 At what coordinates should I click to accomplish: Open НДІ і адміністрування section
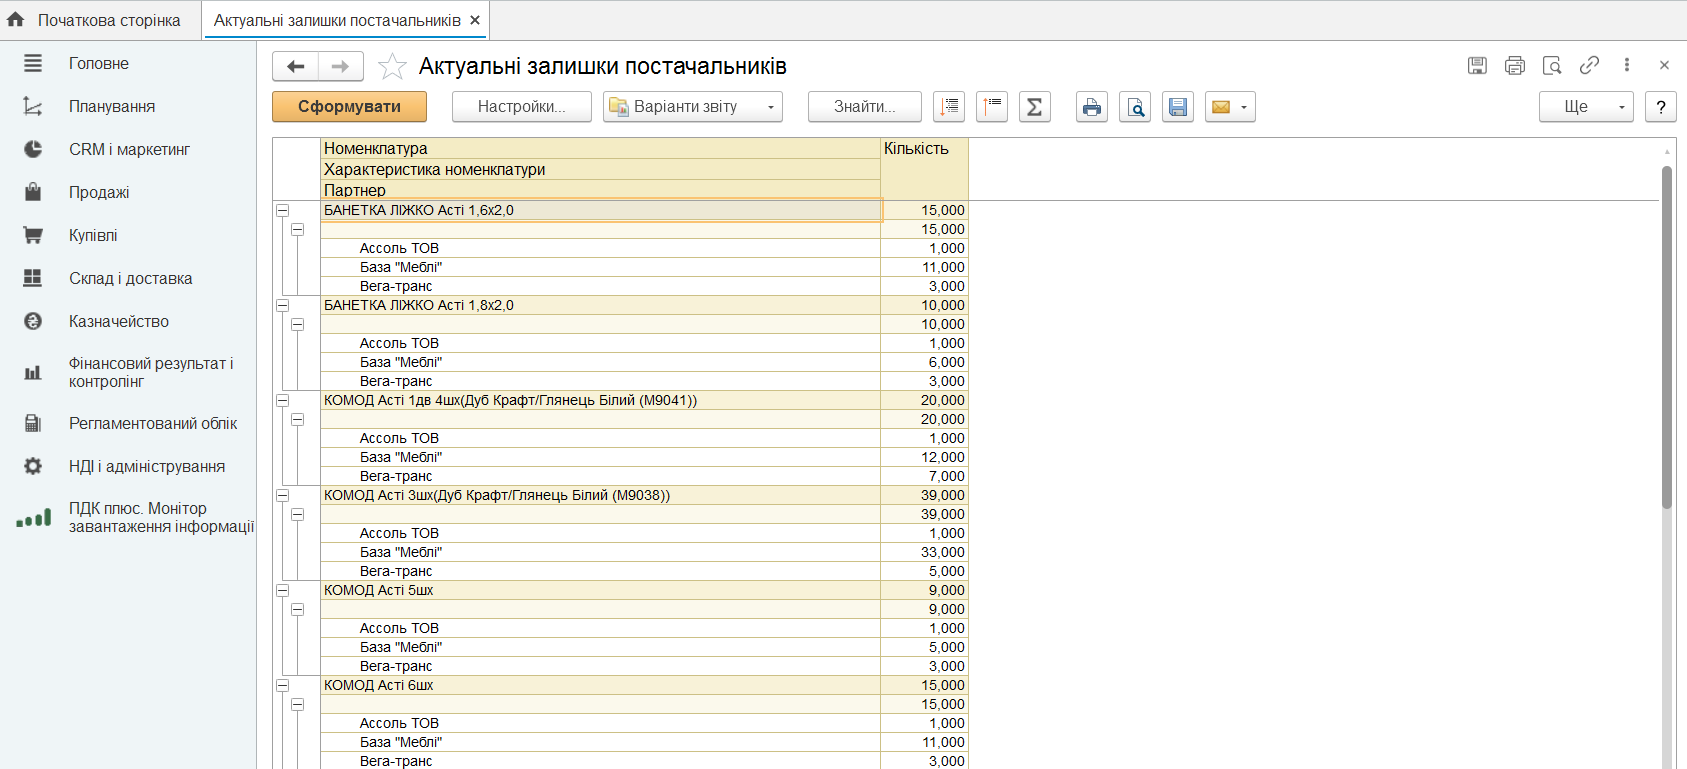128,466
